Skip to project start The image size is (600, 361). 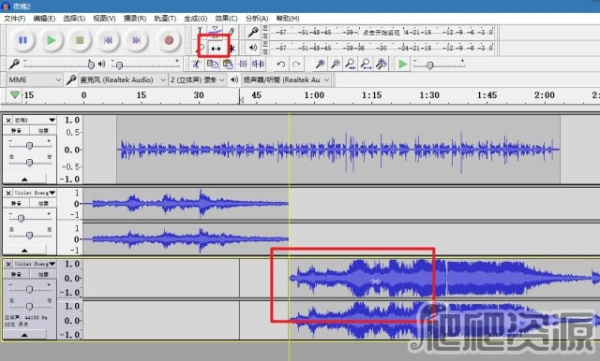(108, 40)
